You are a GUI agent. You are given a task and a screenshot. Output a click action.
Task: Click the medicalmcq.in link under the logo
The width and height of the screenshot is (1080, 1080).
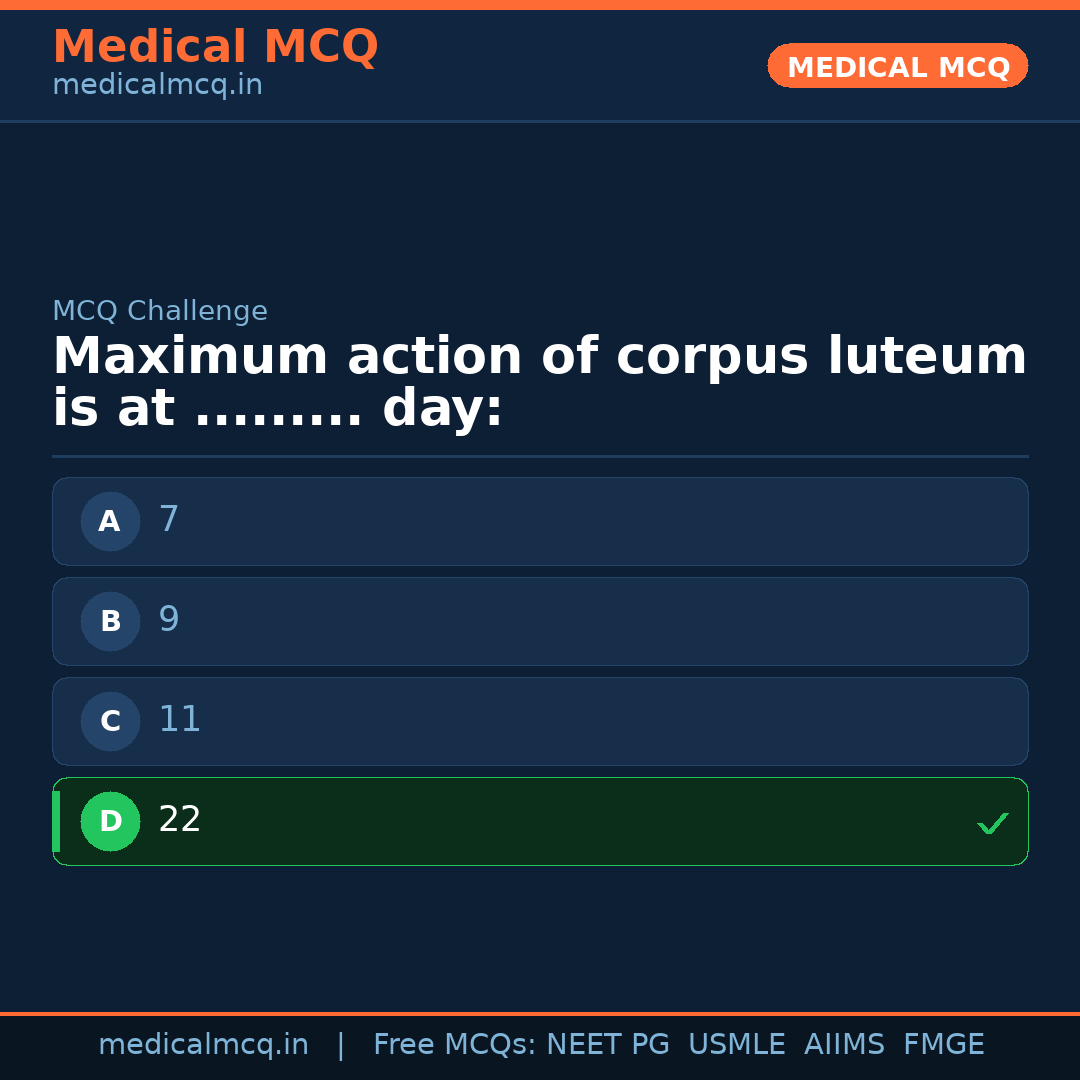coord(156,85)
